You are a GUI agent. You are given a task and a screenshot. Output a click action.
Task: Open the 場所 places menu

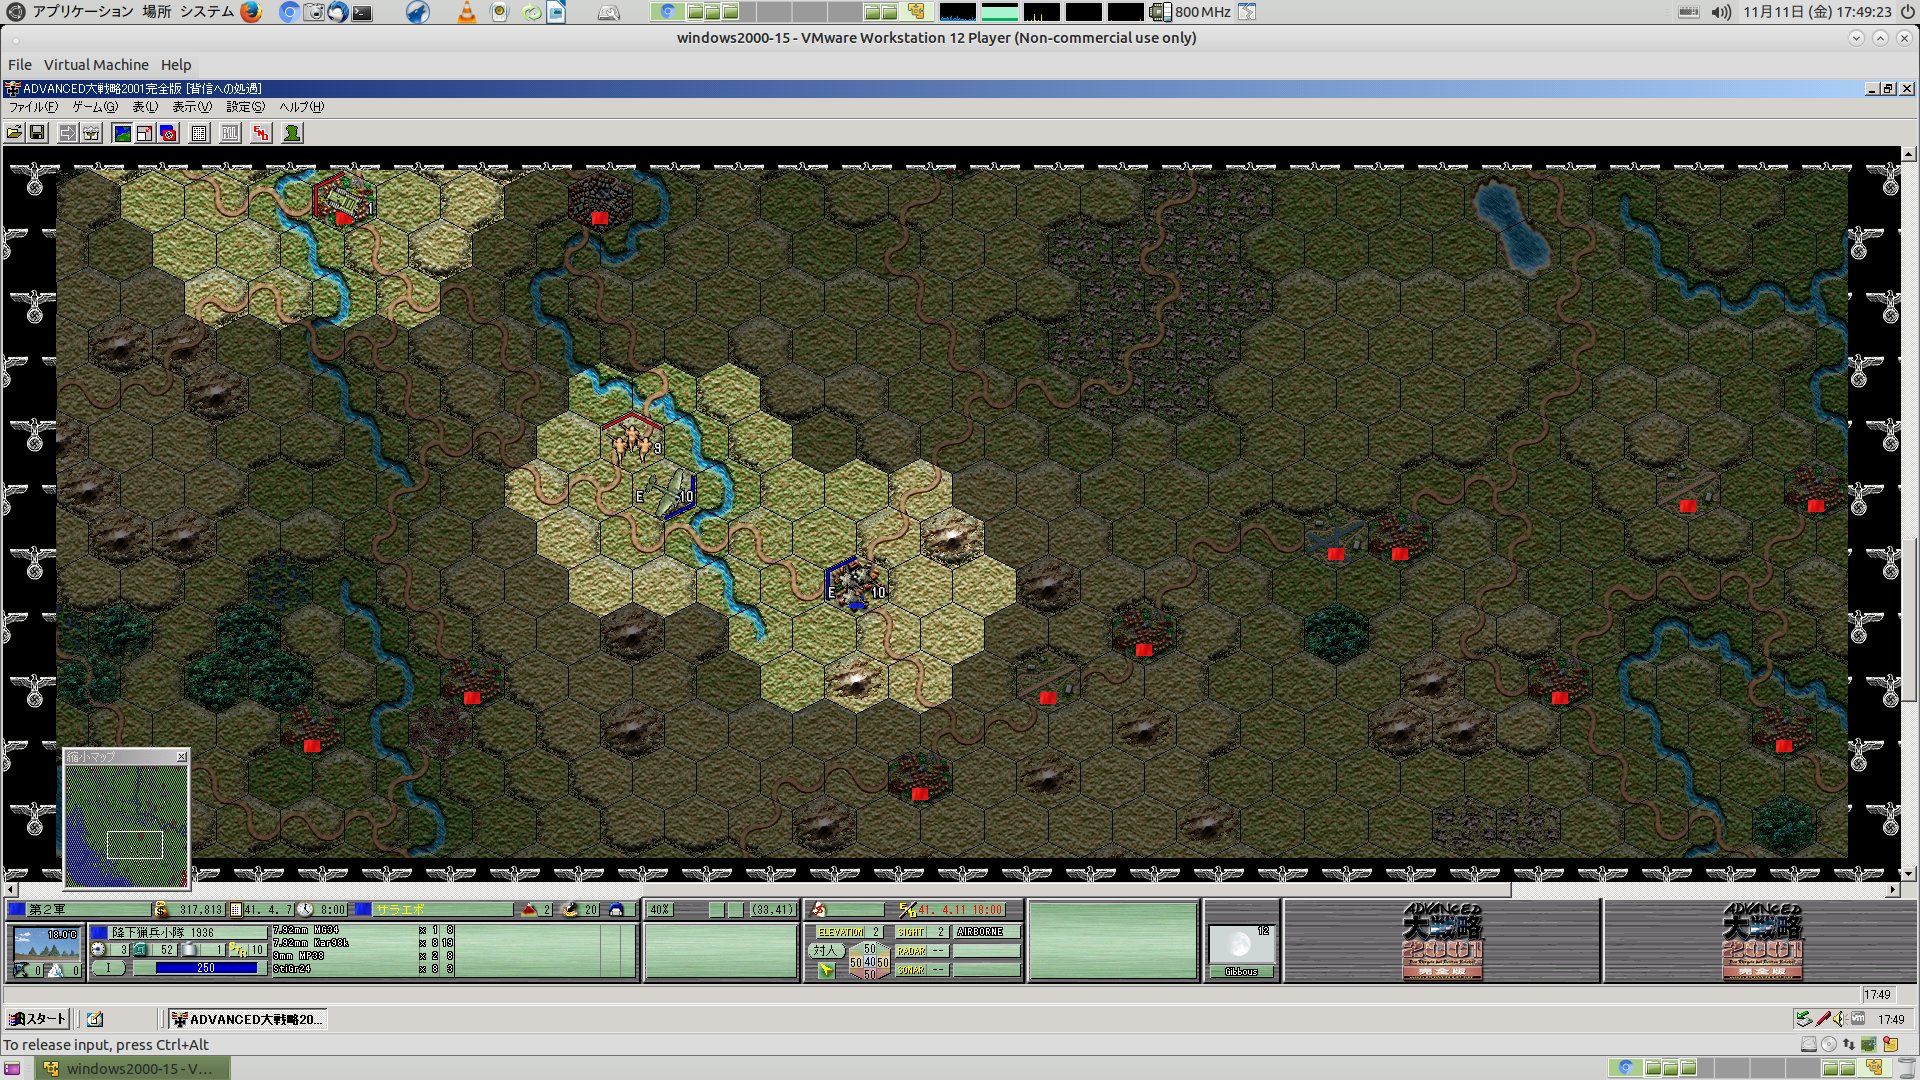pos(156,12)
